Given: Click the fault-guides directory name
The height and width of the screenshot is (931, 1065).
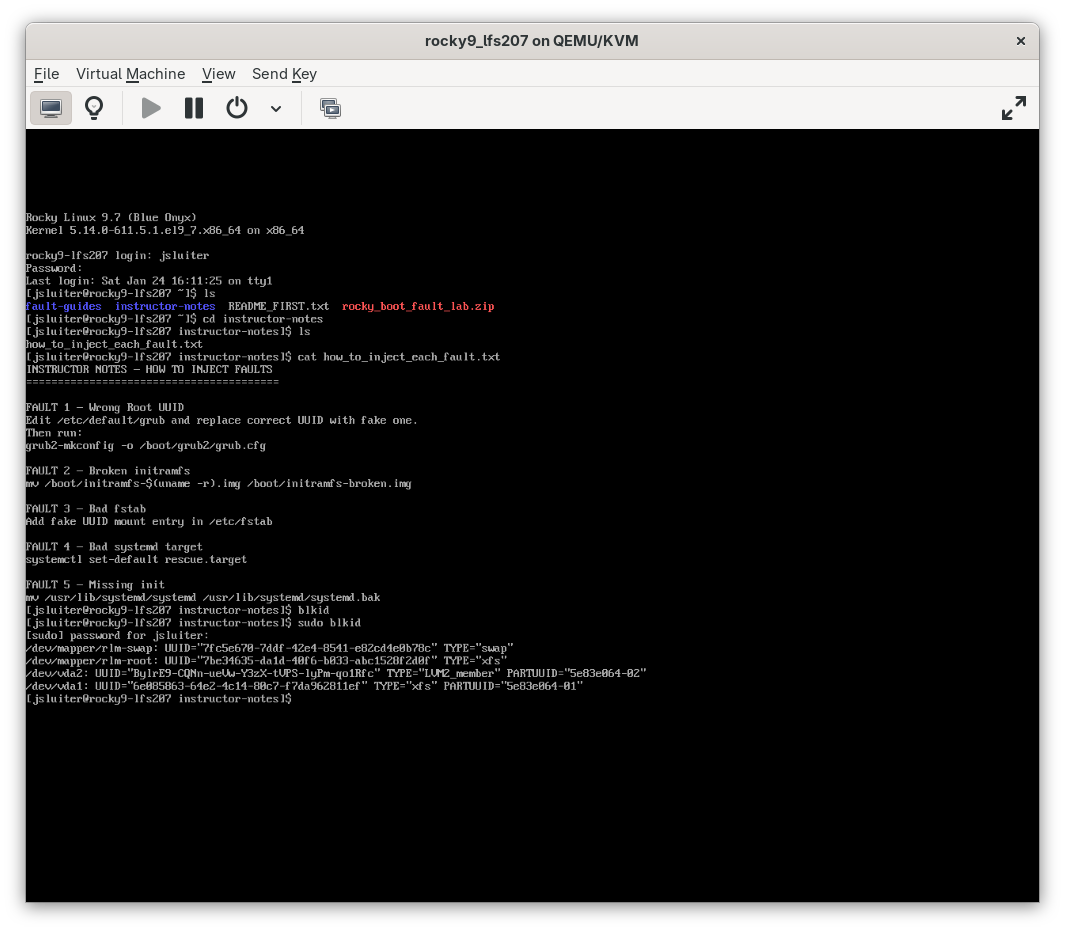Looking at the screenshot, I should [63, 306].
